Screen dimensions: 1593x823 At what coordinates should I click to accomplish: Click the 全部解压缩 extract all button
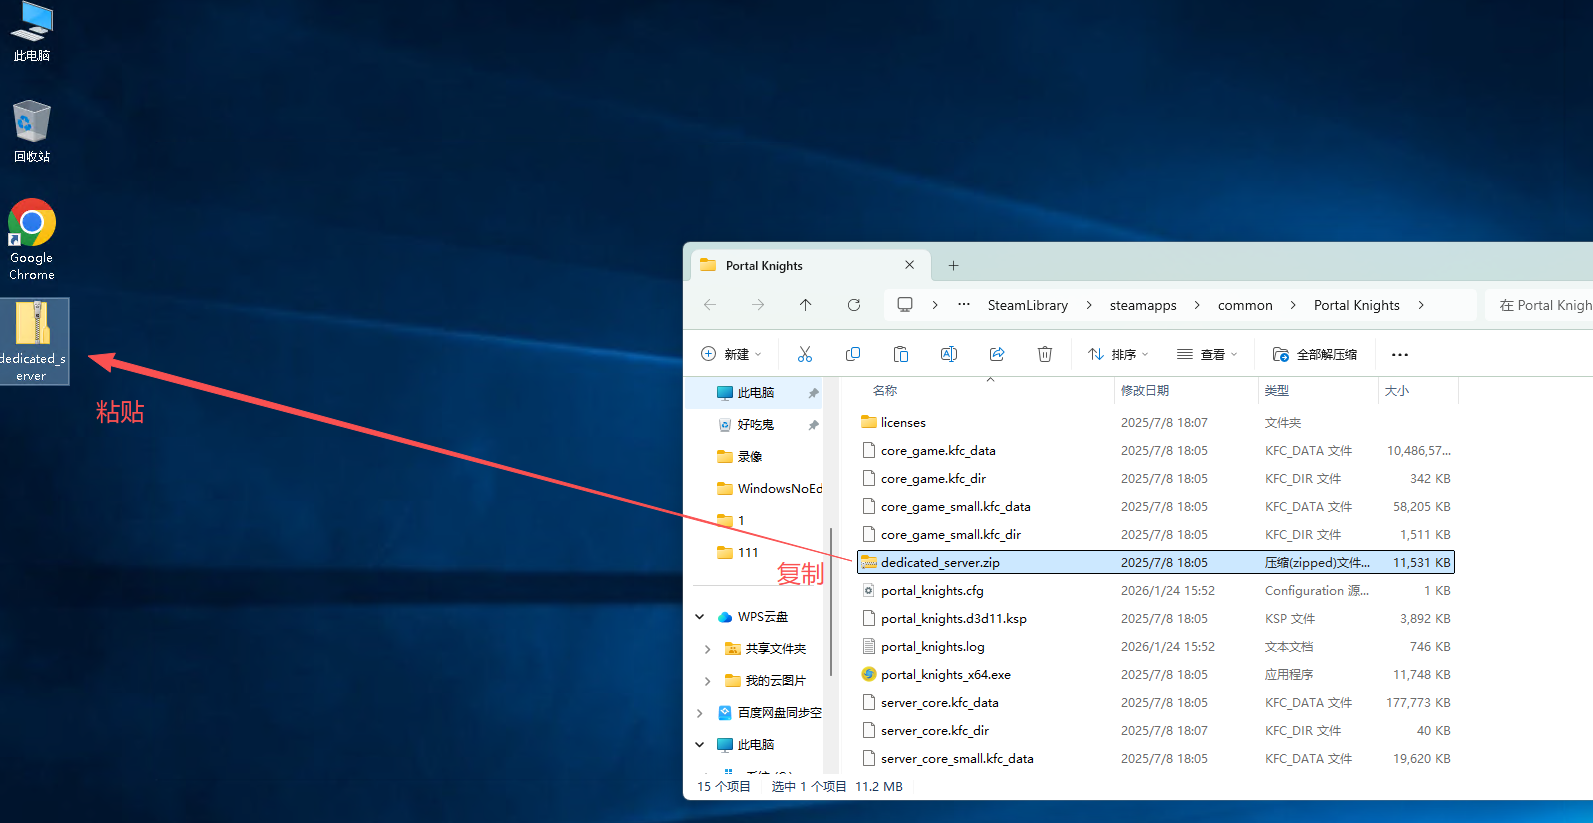pos(1314,354)
